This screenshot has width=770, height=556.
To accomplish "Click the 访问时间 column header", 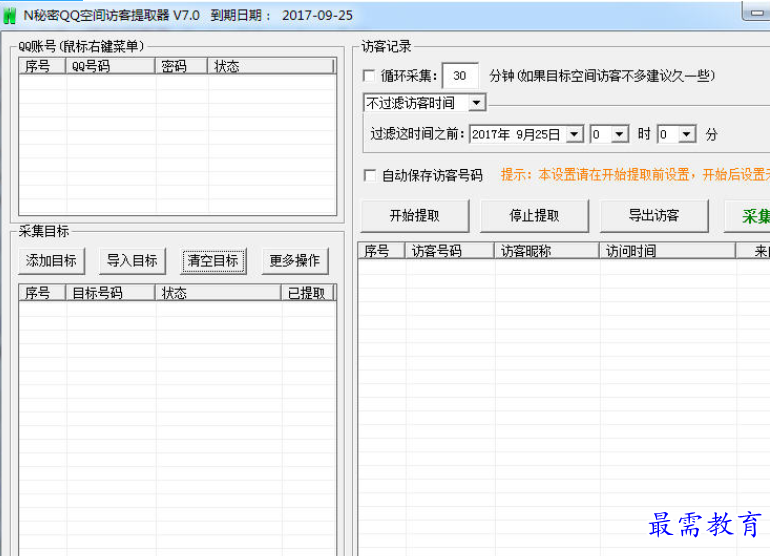I will pos(667,251).
